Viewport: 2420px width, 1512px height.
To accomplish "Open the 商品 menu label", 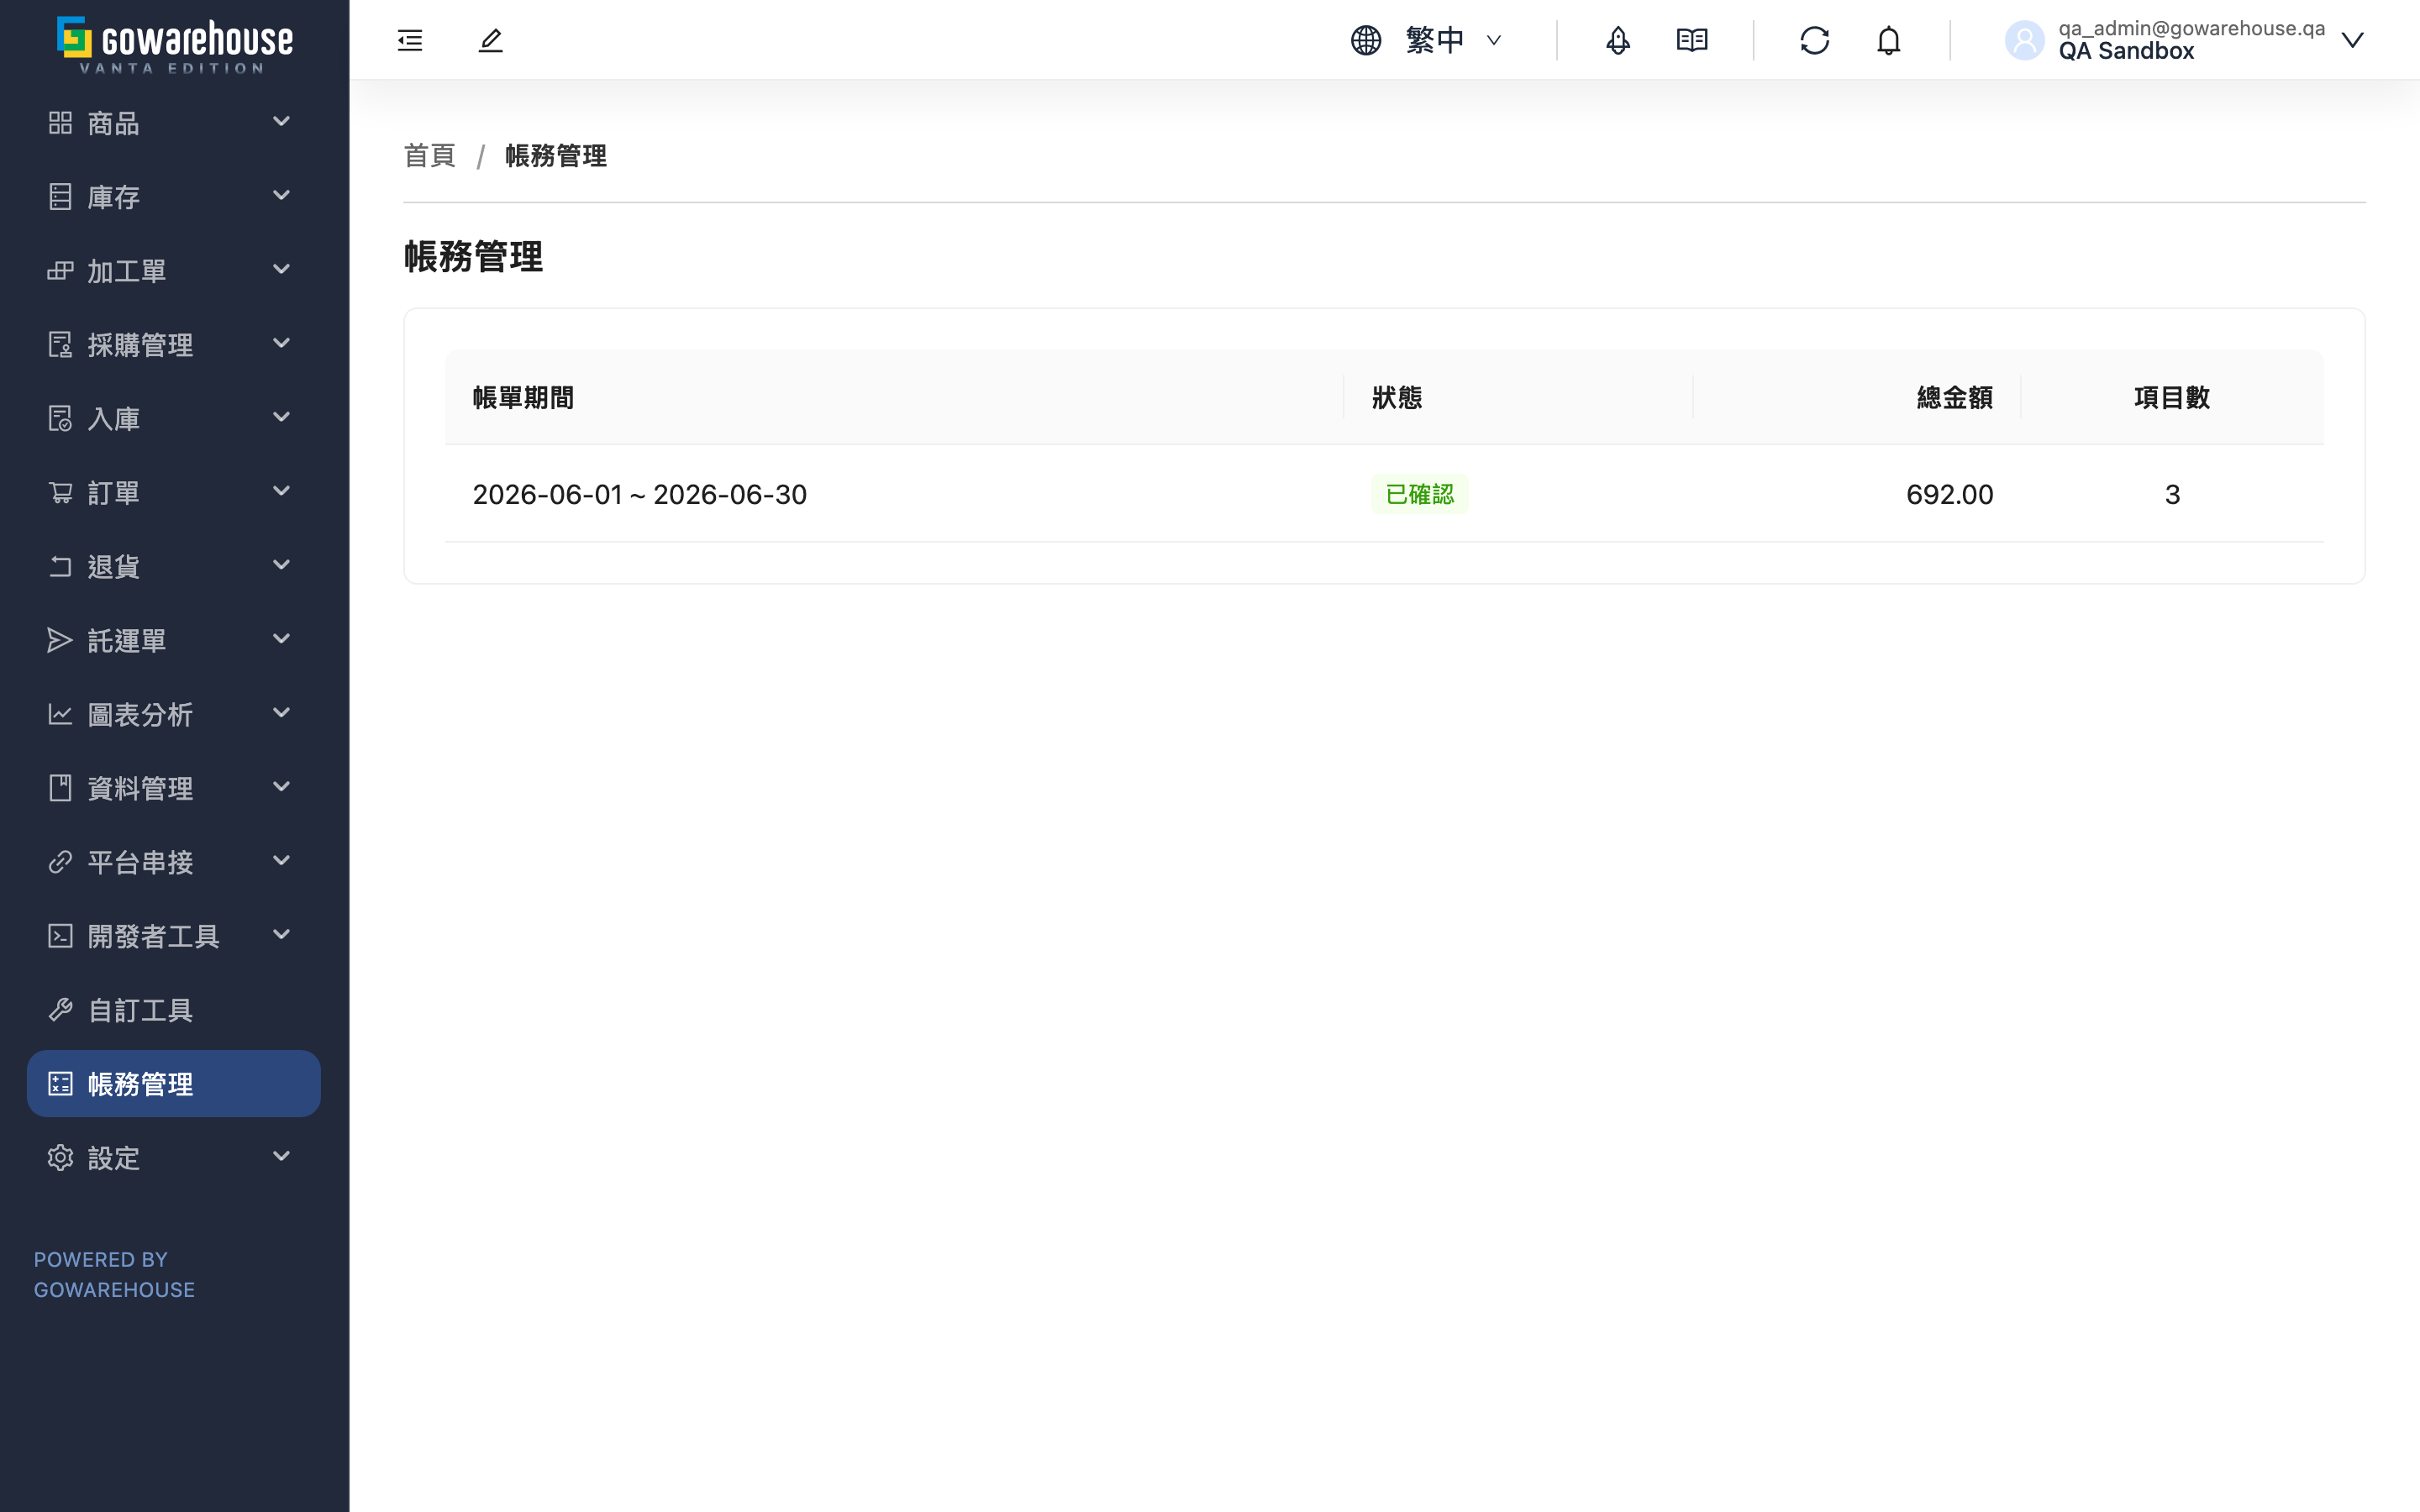I will [x=113, y=123].
